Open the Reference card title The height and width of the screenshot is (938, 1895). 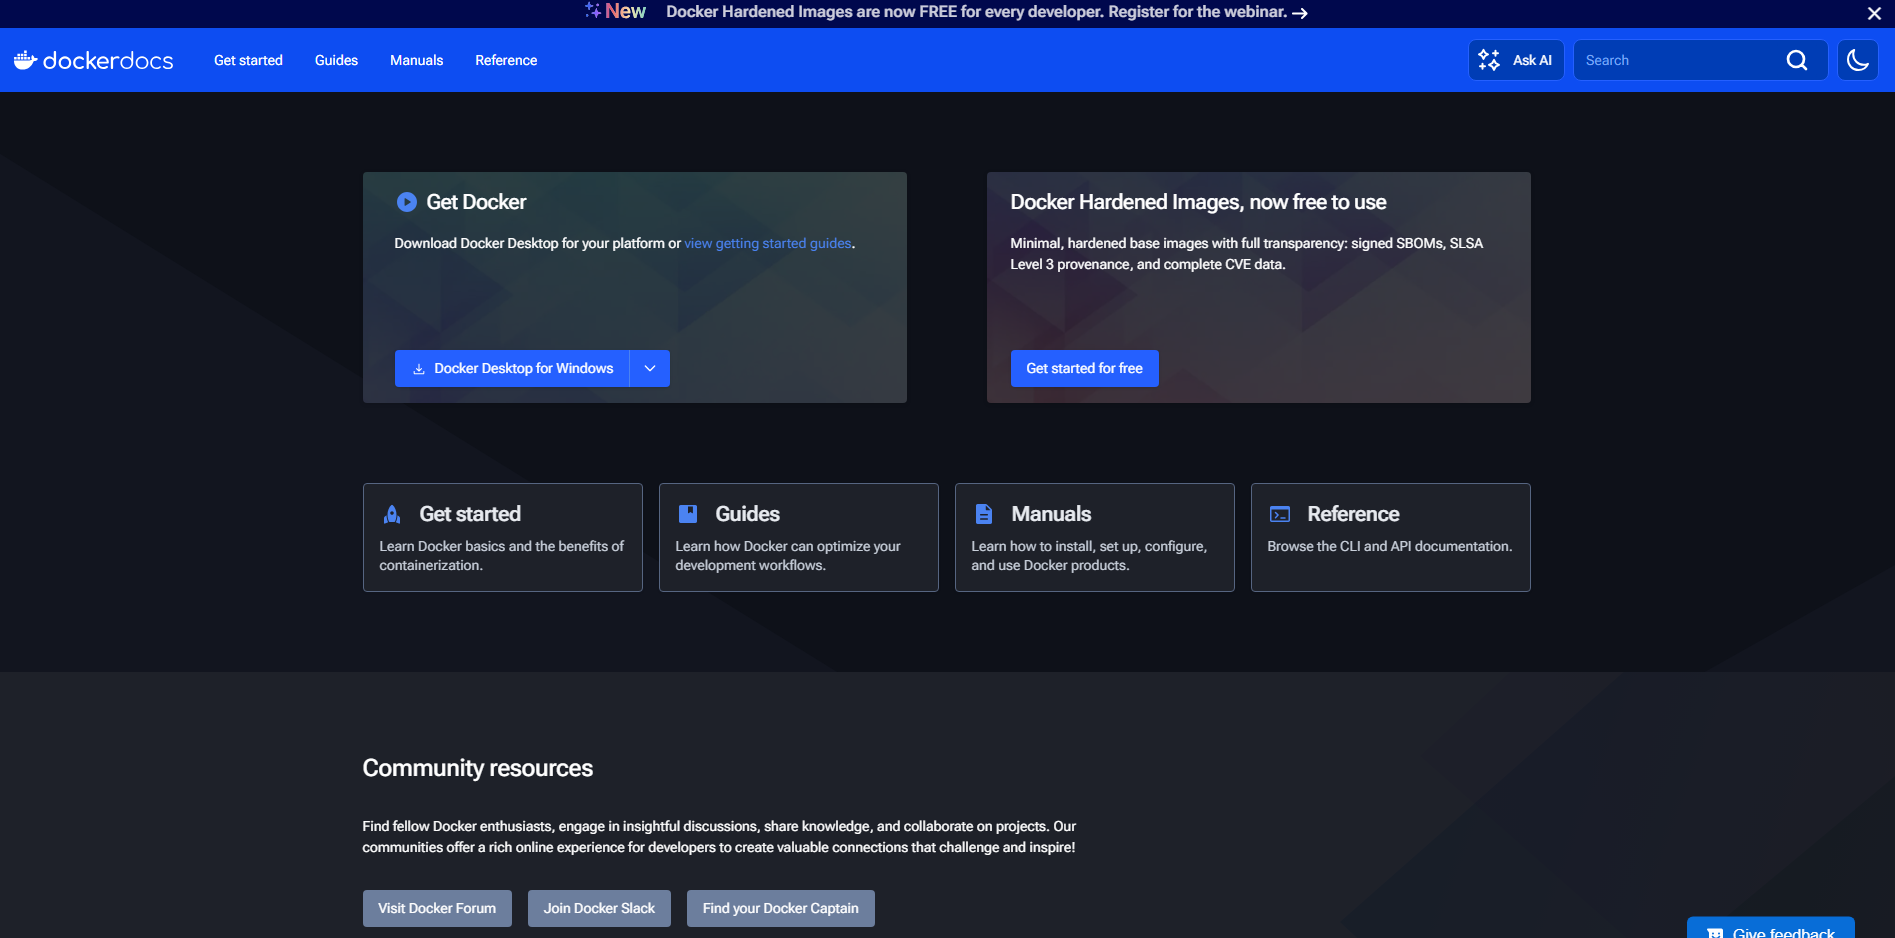(x=1353, y=514)
